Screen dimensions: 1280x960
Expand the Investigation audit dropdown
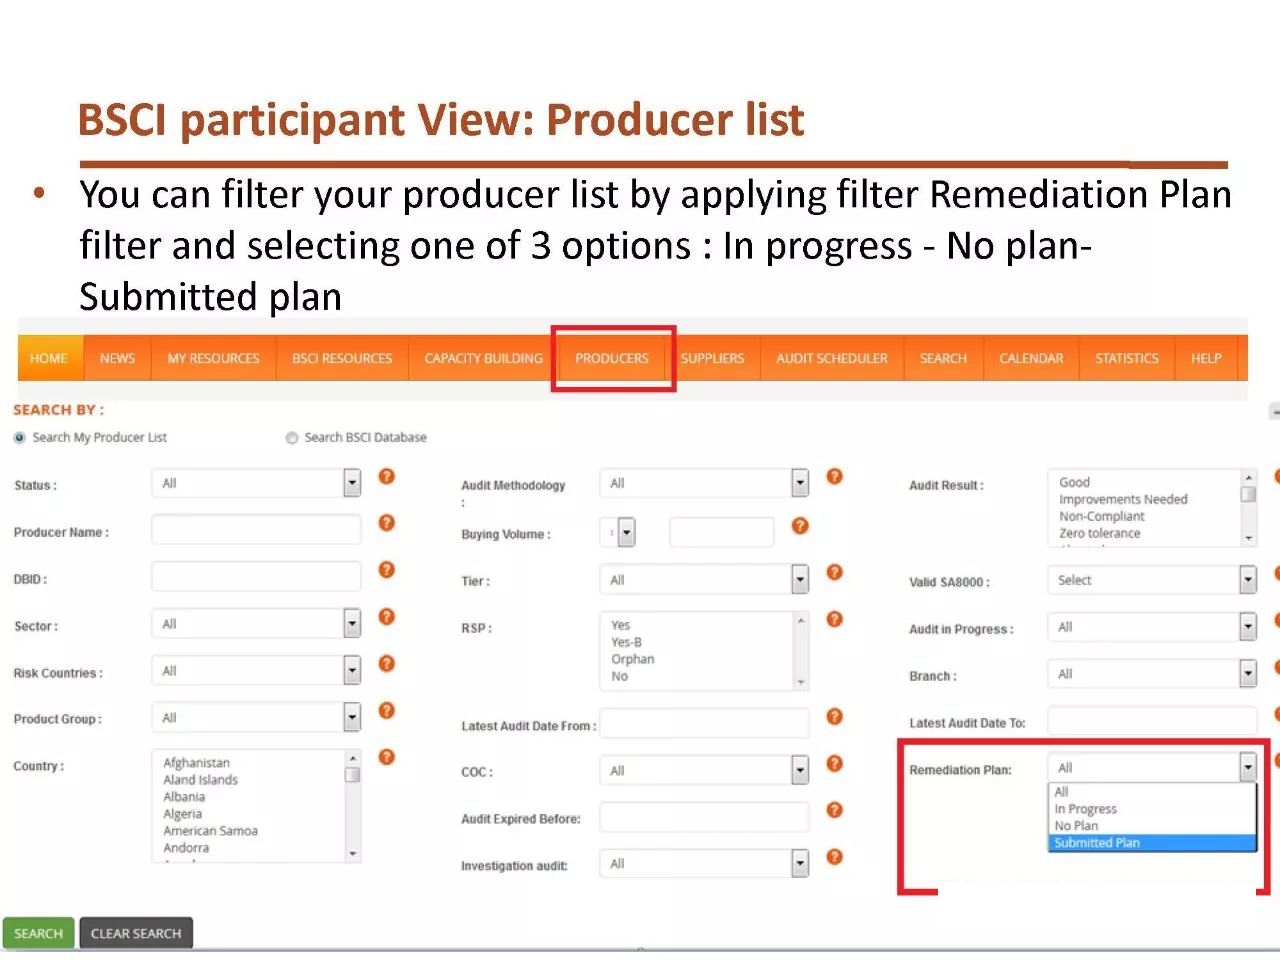(x=800, y=864)
